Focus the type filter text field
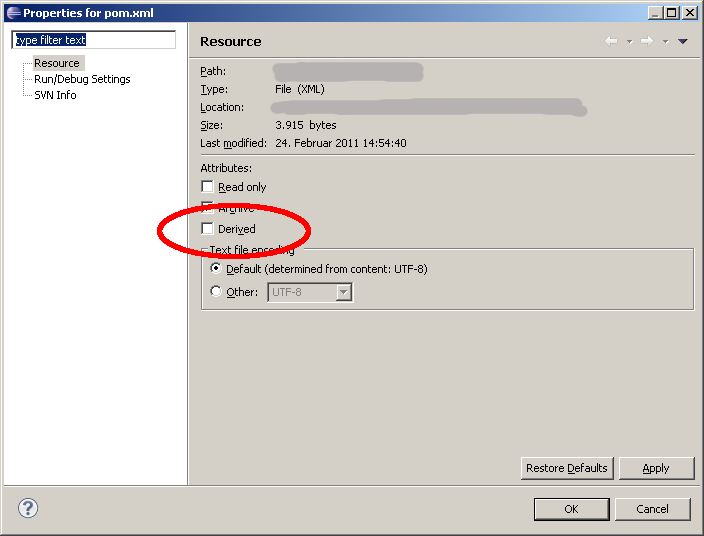704x536 pixels. click(x=93, y=40)
